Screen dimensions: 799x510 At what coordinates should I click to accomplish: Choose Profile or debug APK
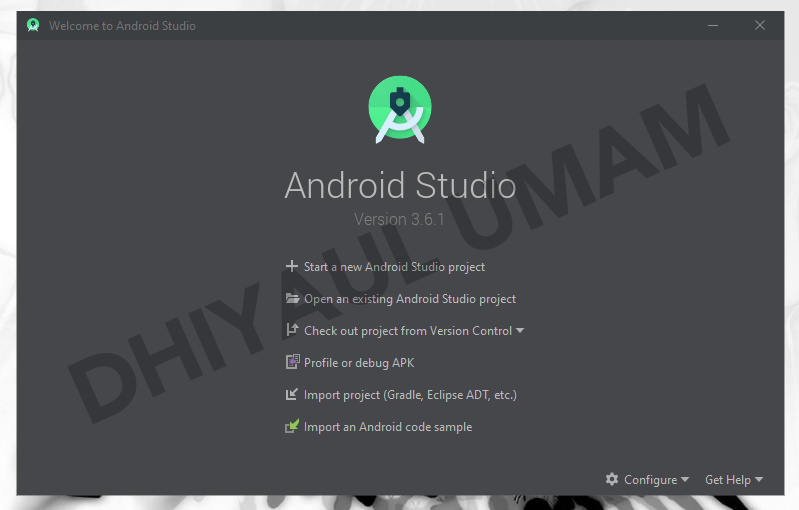(x=359, y=363)
